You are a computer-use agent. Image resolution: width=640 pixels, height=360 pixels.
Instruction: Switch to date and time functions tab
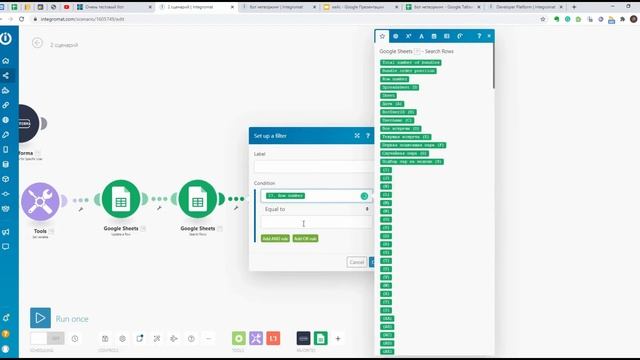click(x=434, y=36)
